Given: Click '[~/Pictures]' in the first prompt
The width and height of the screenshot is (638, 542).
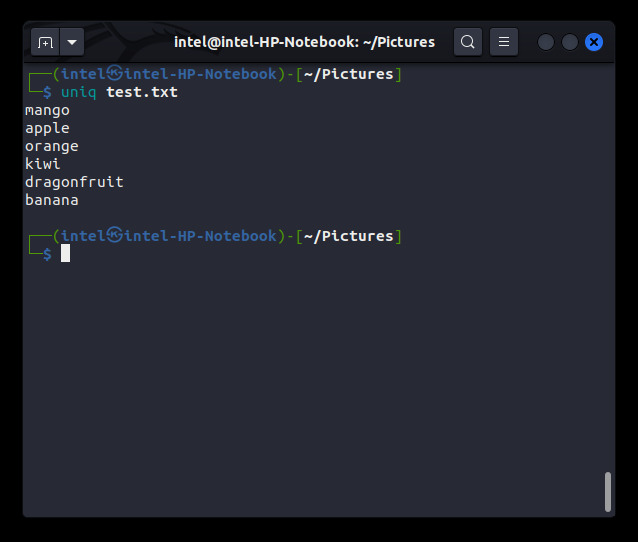Looking at the screenshot, I should 349,74.
